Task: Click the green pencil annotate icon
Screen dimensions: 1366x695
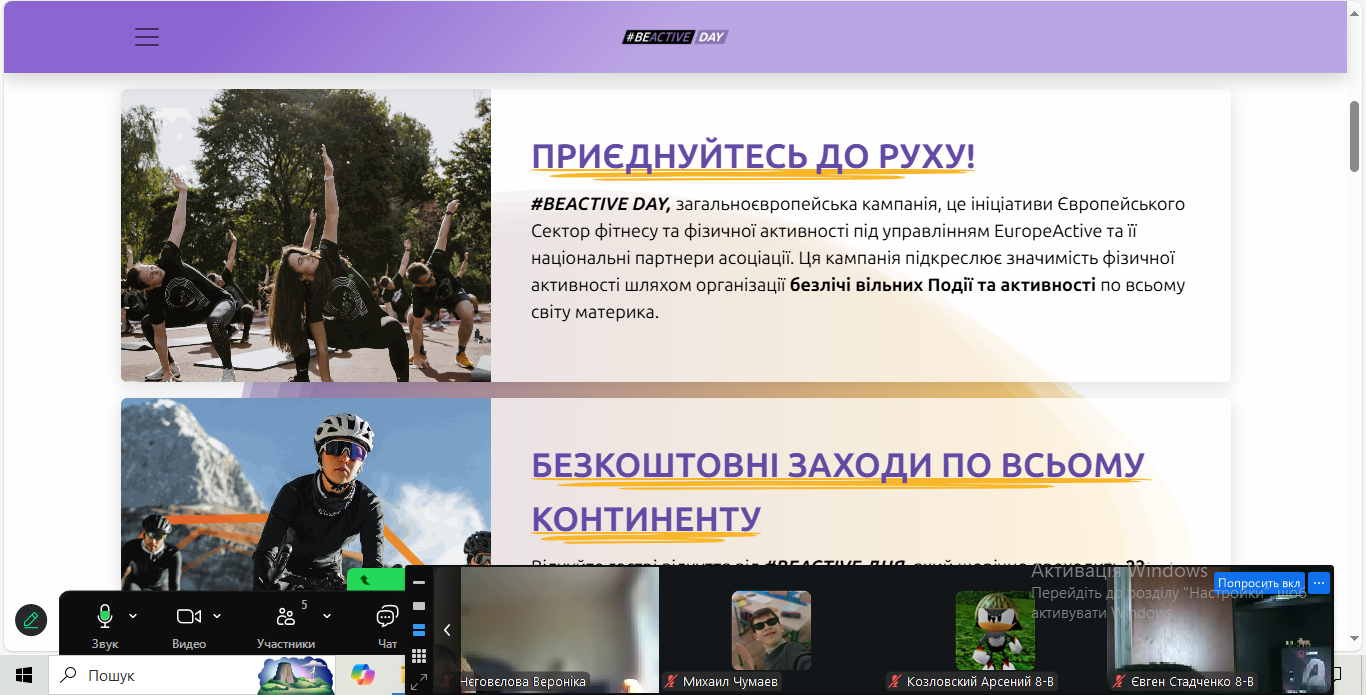Action: pyautogui.click(x=31, y=620)
